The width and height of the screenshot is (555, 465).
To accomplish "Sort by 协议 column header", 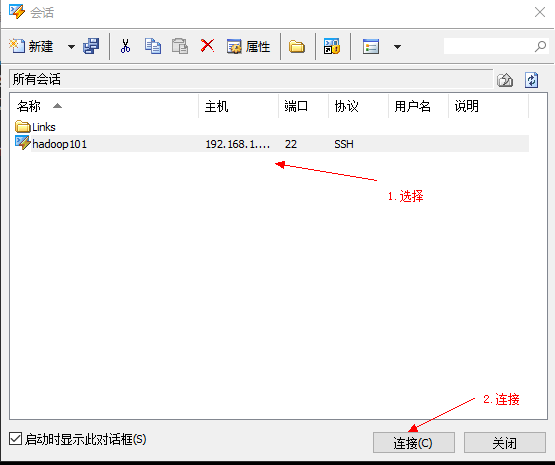I will [x=359, y=106].
